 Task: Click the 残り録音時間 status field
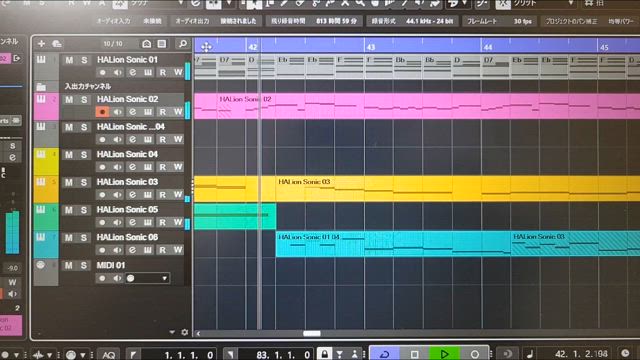pyautogui.click(x=314, y=21)
